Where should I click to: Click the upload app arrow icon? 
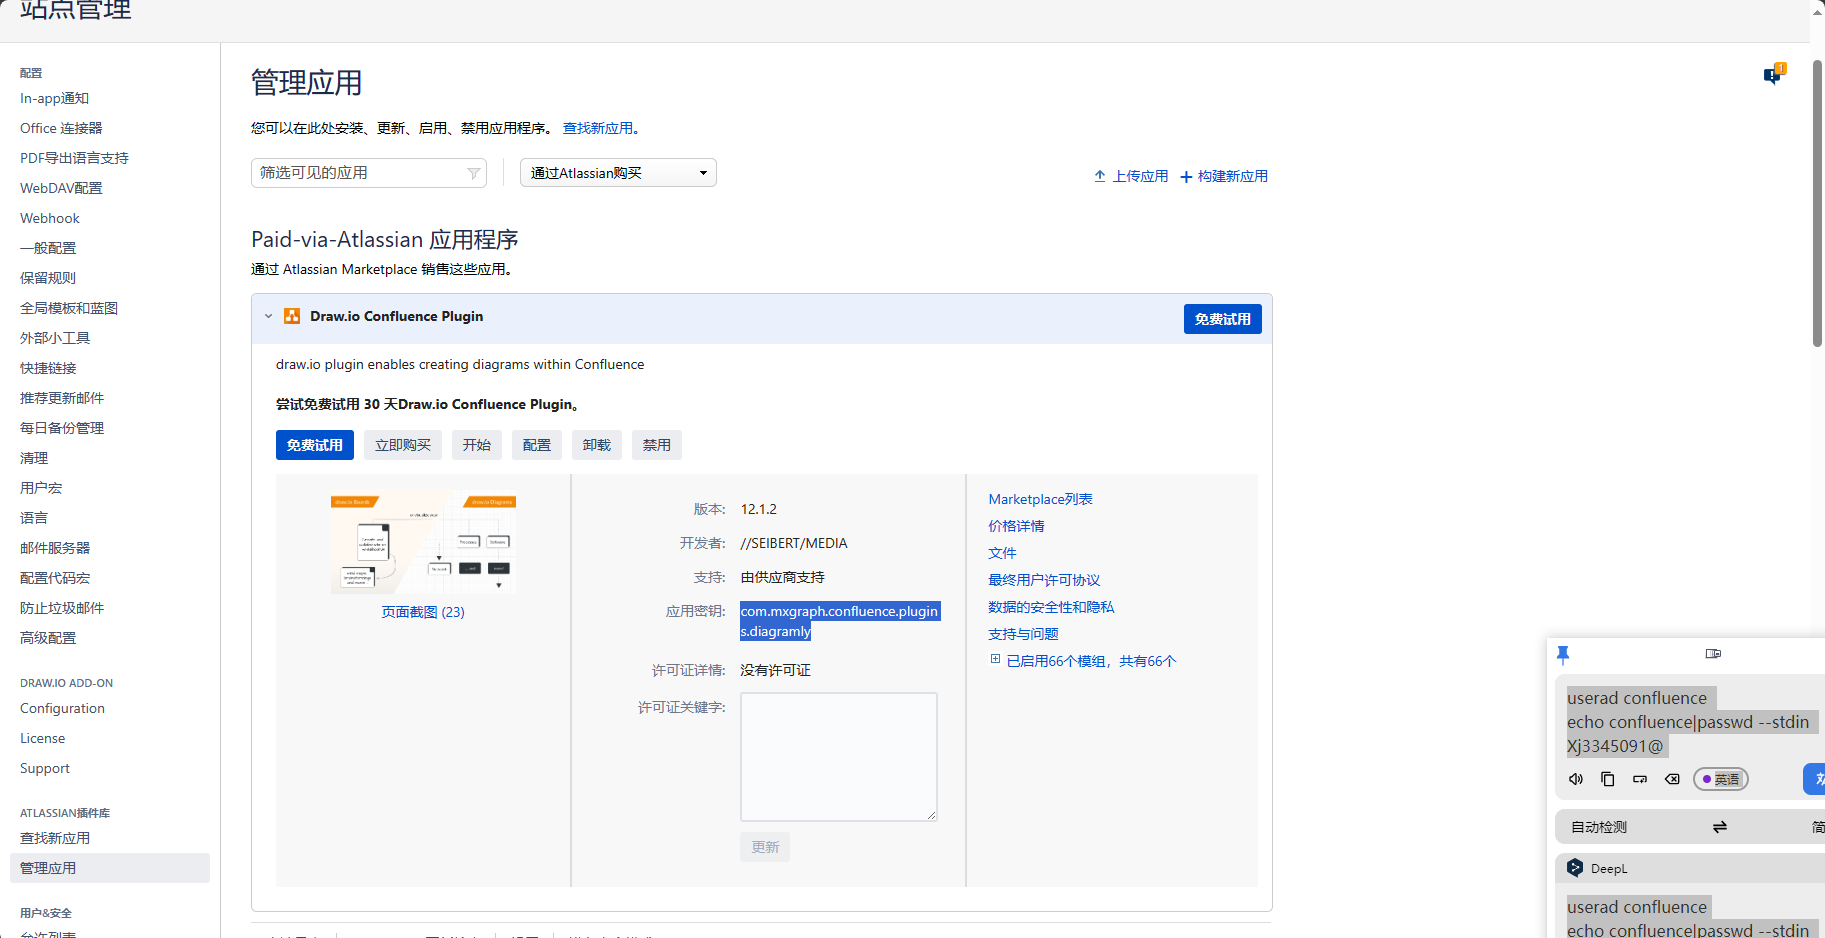(x=1100, y=176)
